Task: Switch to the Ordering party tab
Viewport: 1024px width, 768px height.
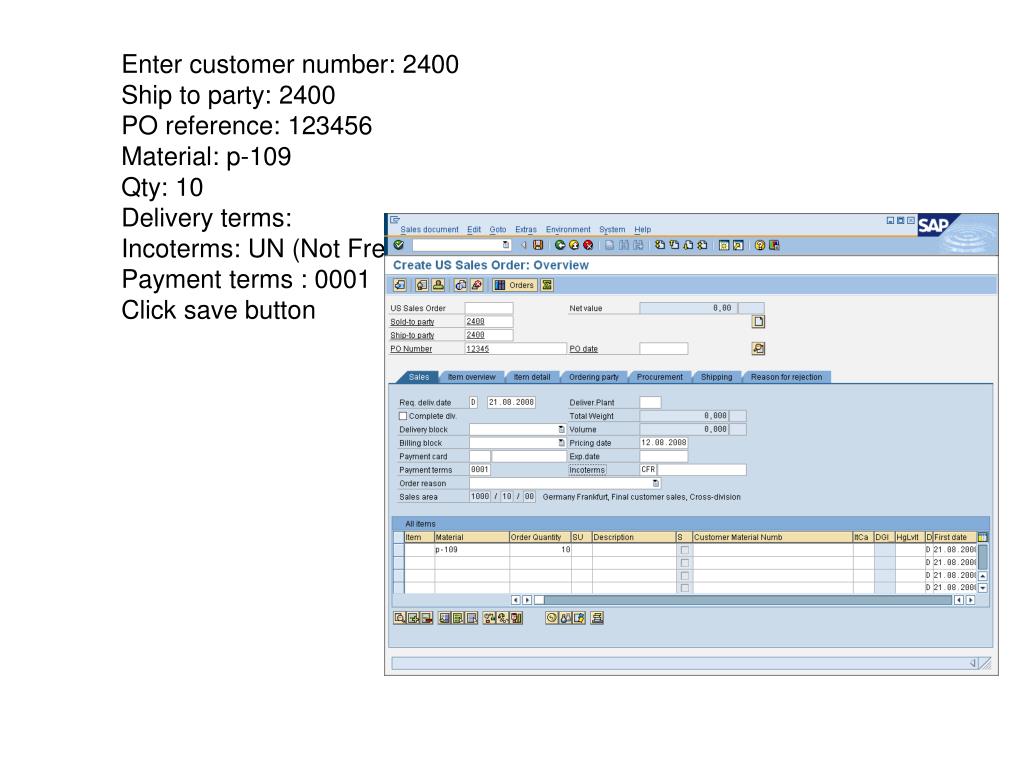Action: (594, 377)
